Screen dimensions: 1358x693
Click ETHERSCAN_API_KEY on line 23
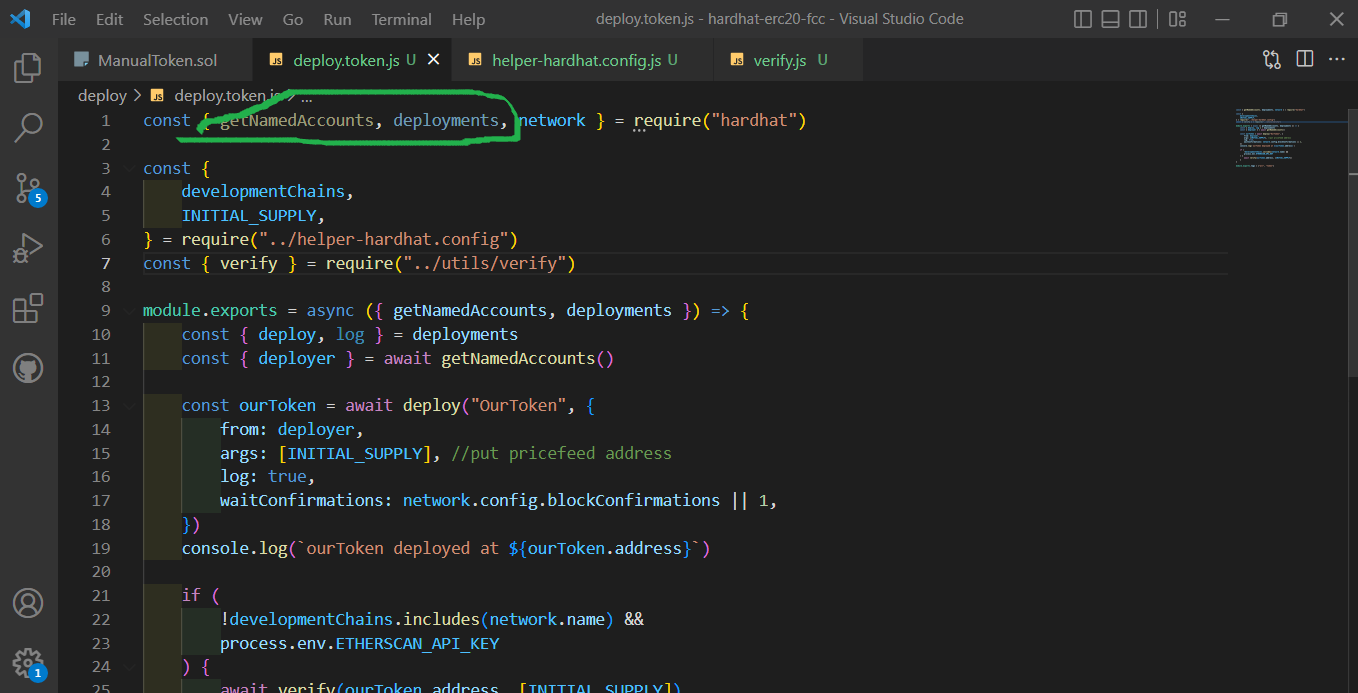[x=417, y=643]
